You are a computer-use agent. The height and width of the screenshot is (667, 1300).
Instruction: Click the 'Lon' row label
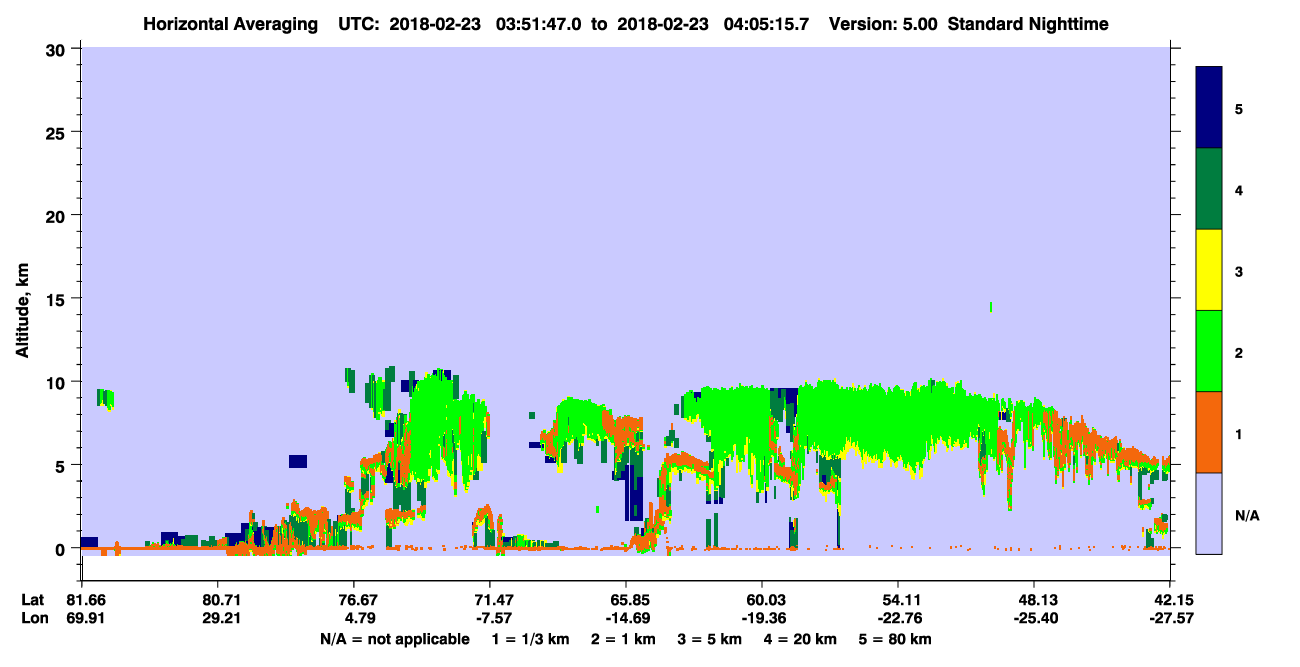(33, 619)
